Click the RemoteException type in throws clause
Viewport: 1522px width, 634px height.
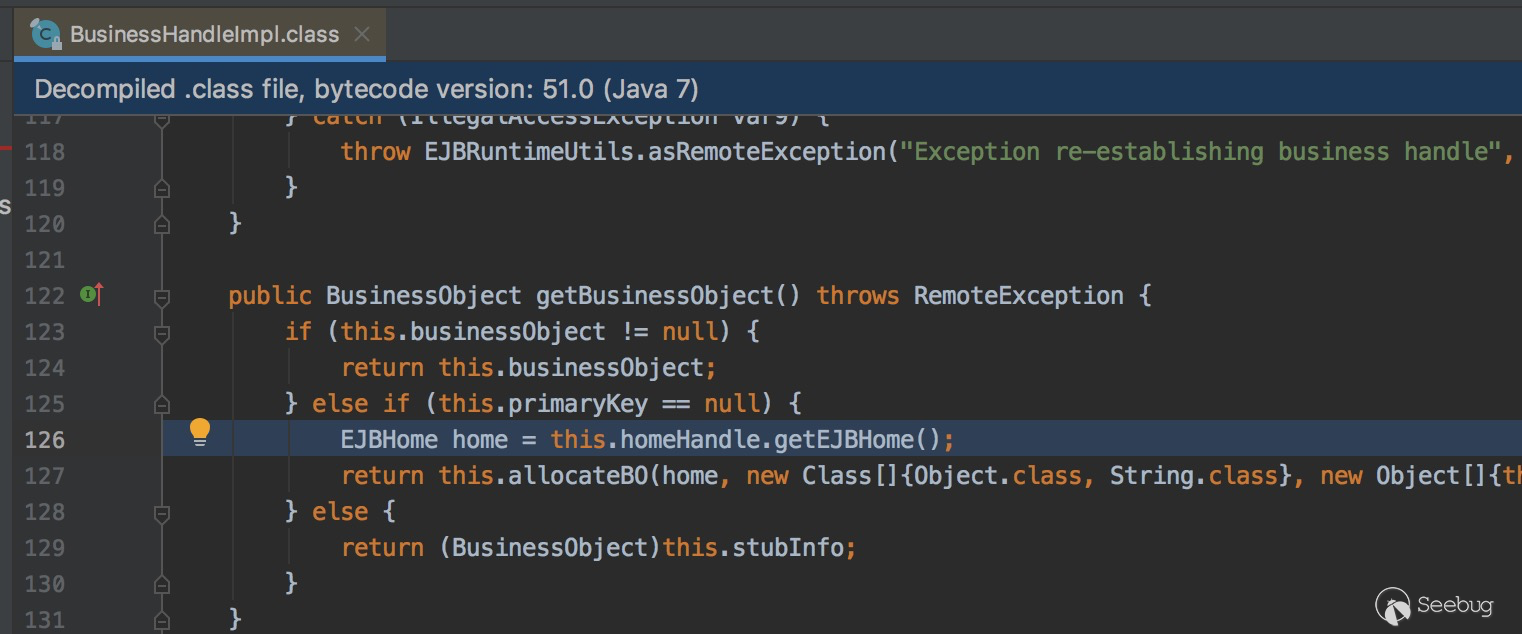tap(1018, 296)
